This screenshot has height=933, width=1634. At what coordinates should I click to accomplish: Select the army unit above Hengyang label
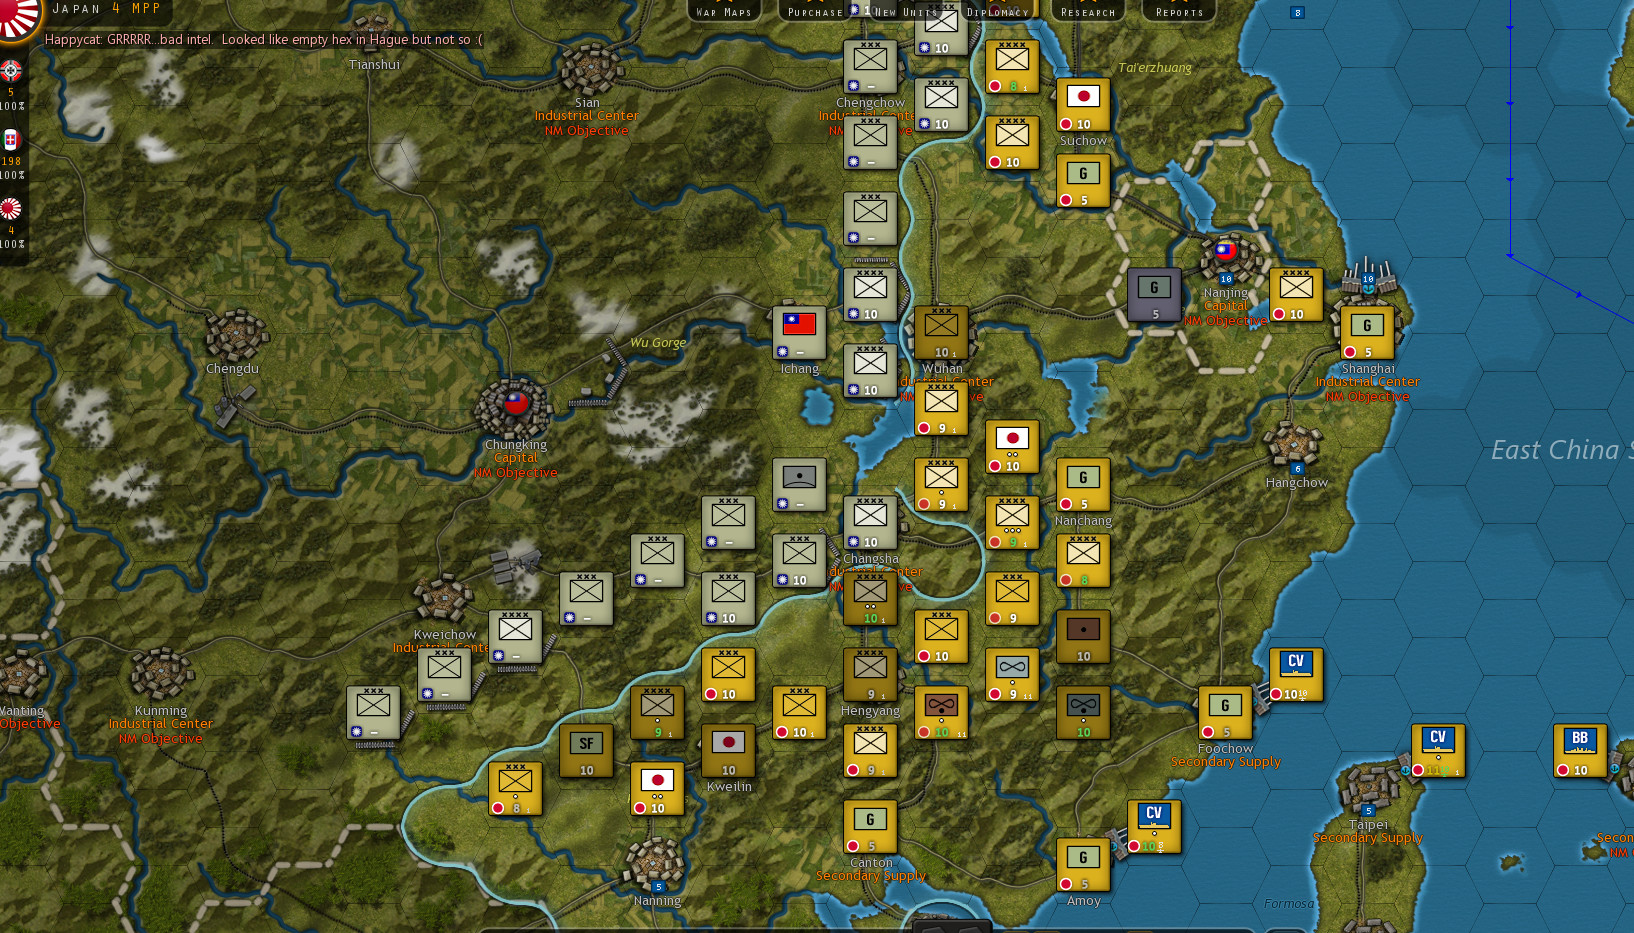[x=870, y=675]
